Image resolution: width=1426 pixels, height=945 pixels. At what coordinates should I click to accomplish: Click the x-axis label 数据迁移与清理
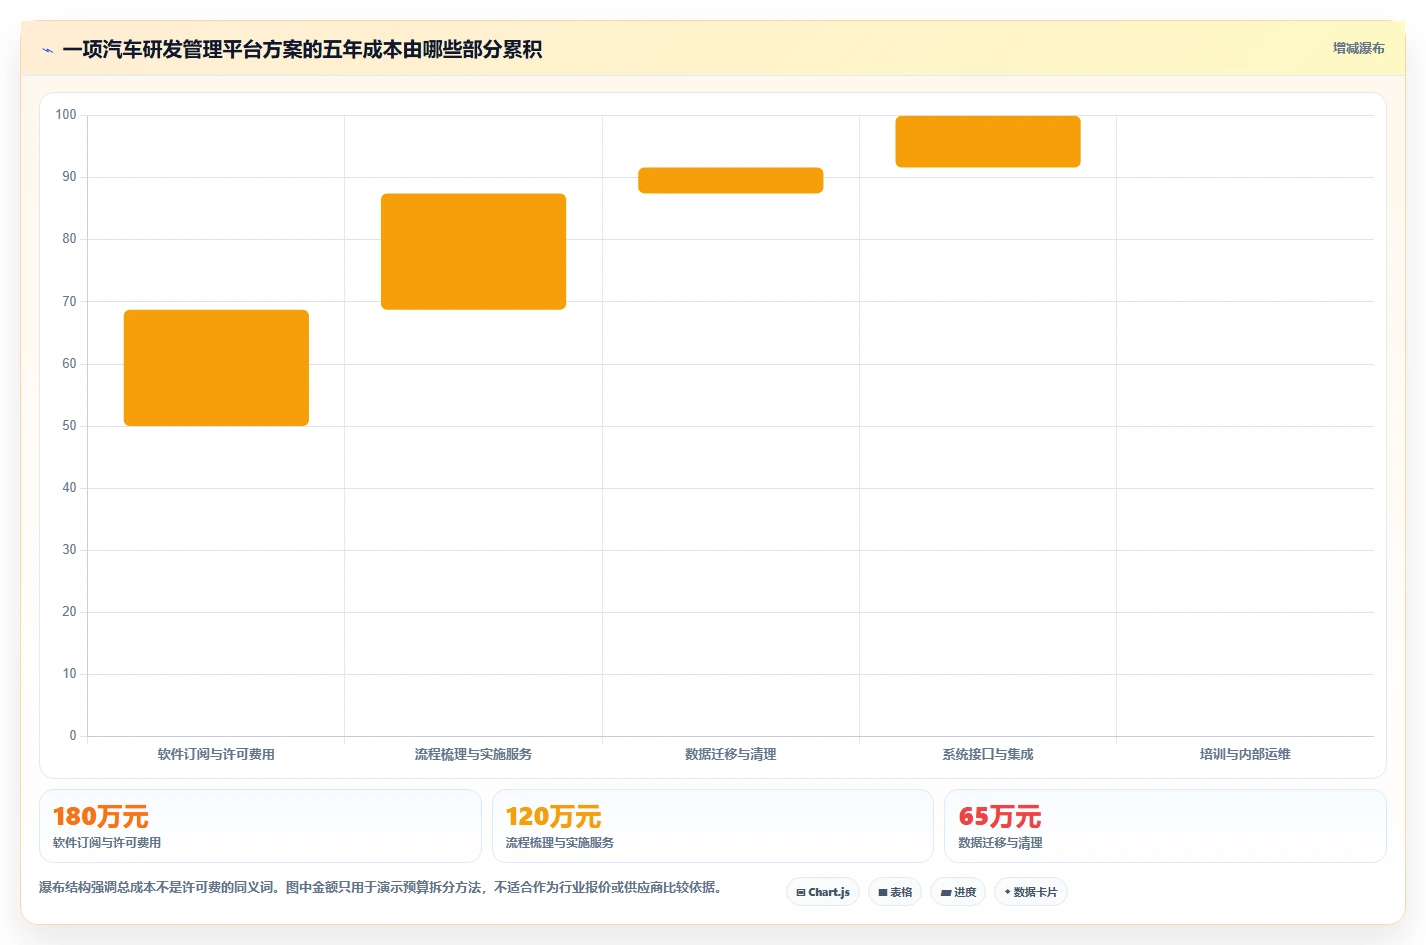pyautogui.click(x=731, y=754)
